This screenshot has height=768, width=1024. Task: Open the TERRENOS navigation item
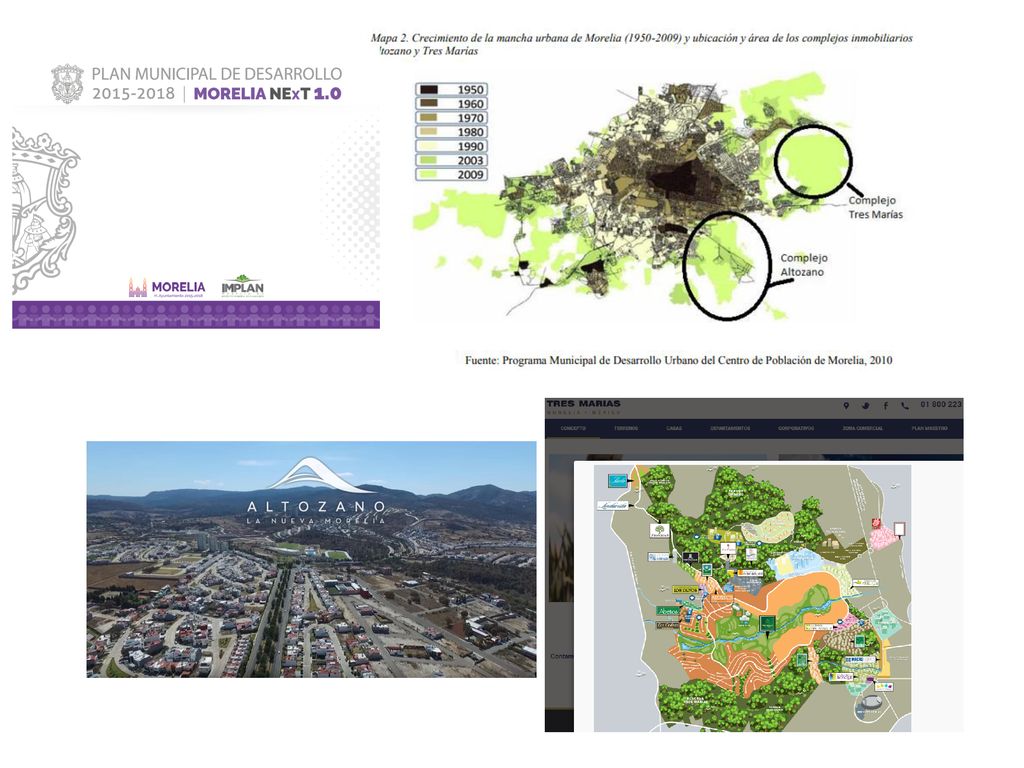[626, 428]
